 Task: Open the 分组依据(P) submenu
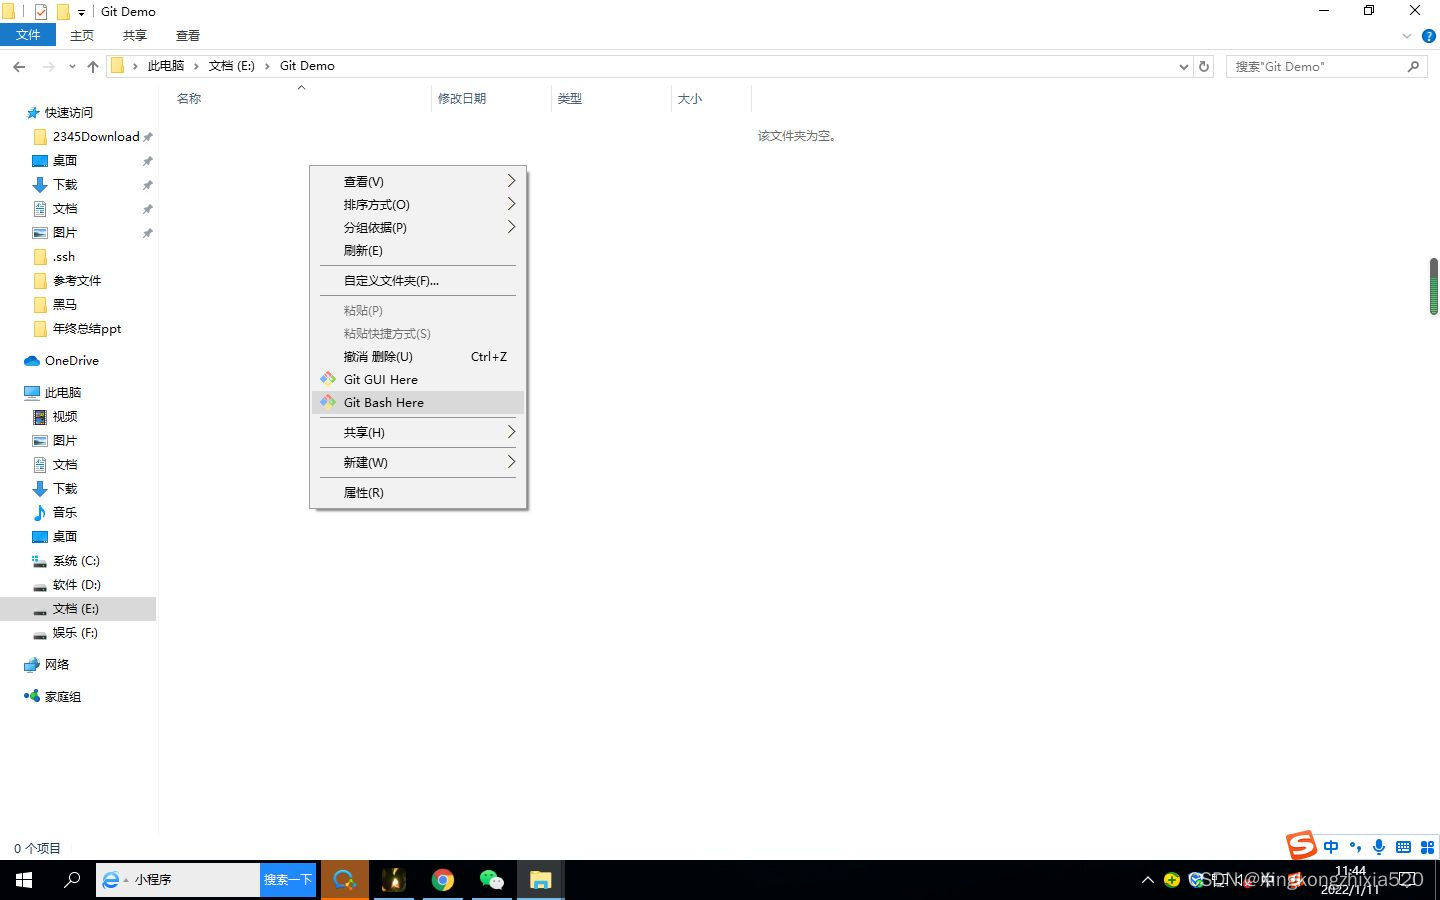(x=418, y=227)
